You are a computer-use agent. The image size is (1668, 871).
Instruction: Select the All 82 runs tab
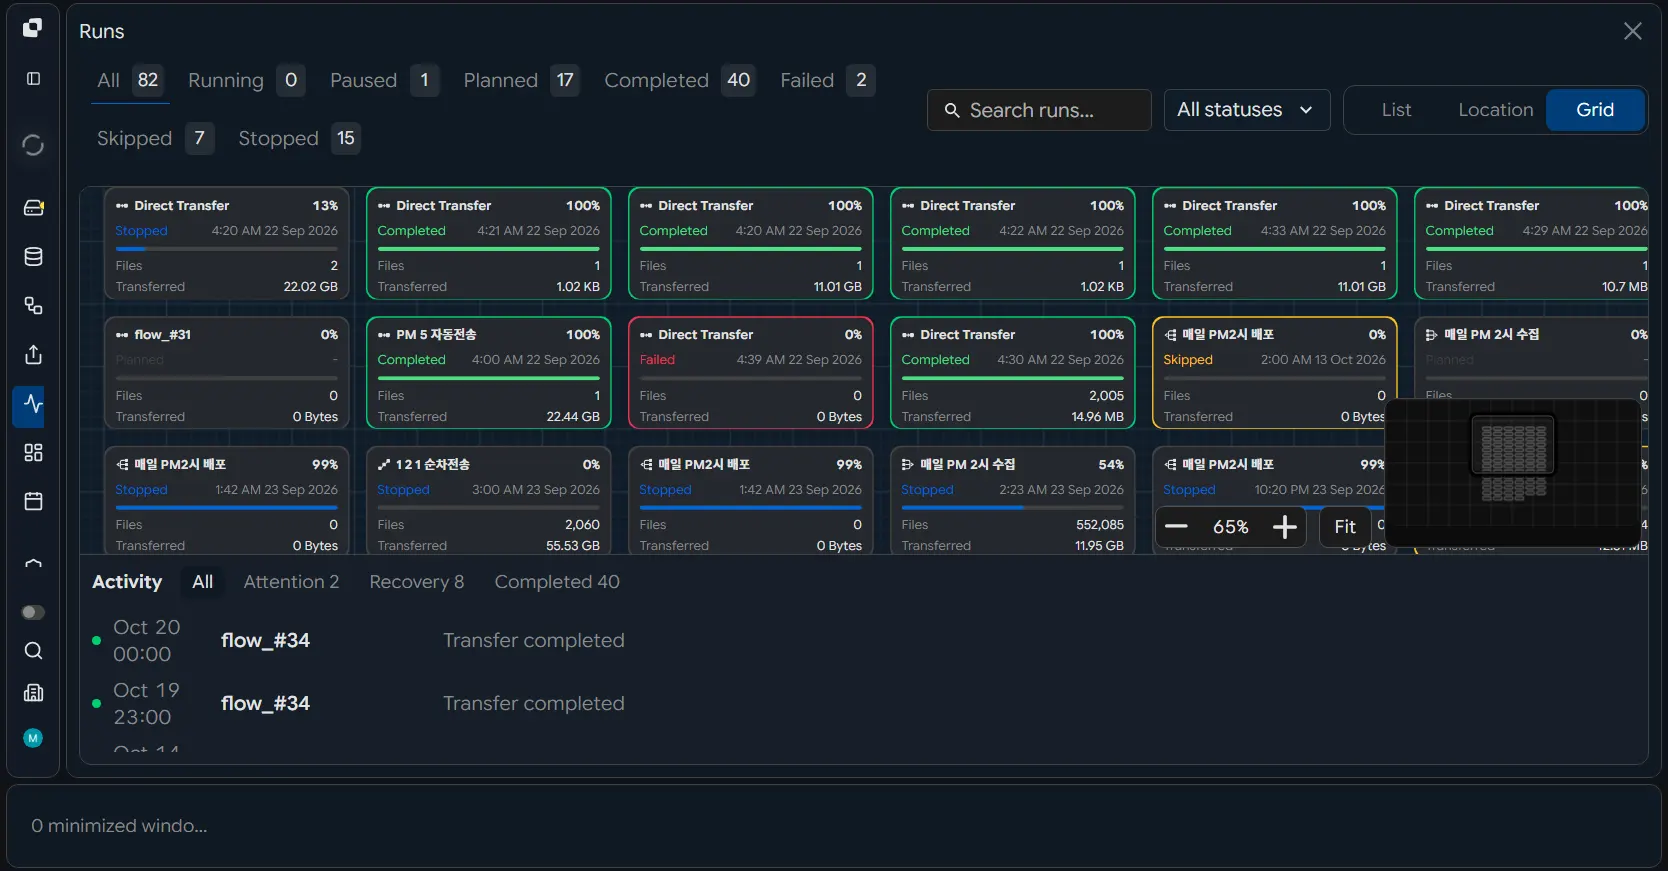(130, 80)
